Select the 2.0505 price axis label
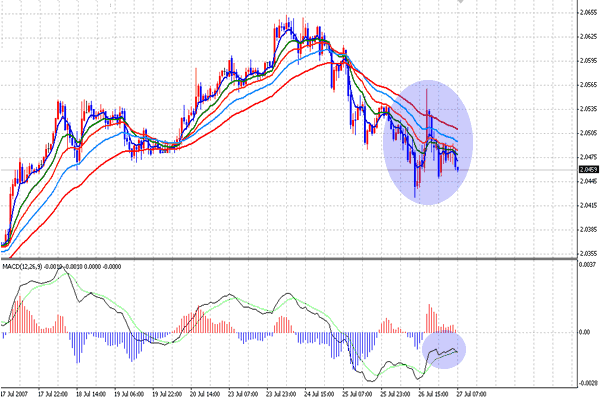The height and width of the screenshot is (400, 600). coord(588,133)
